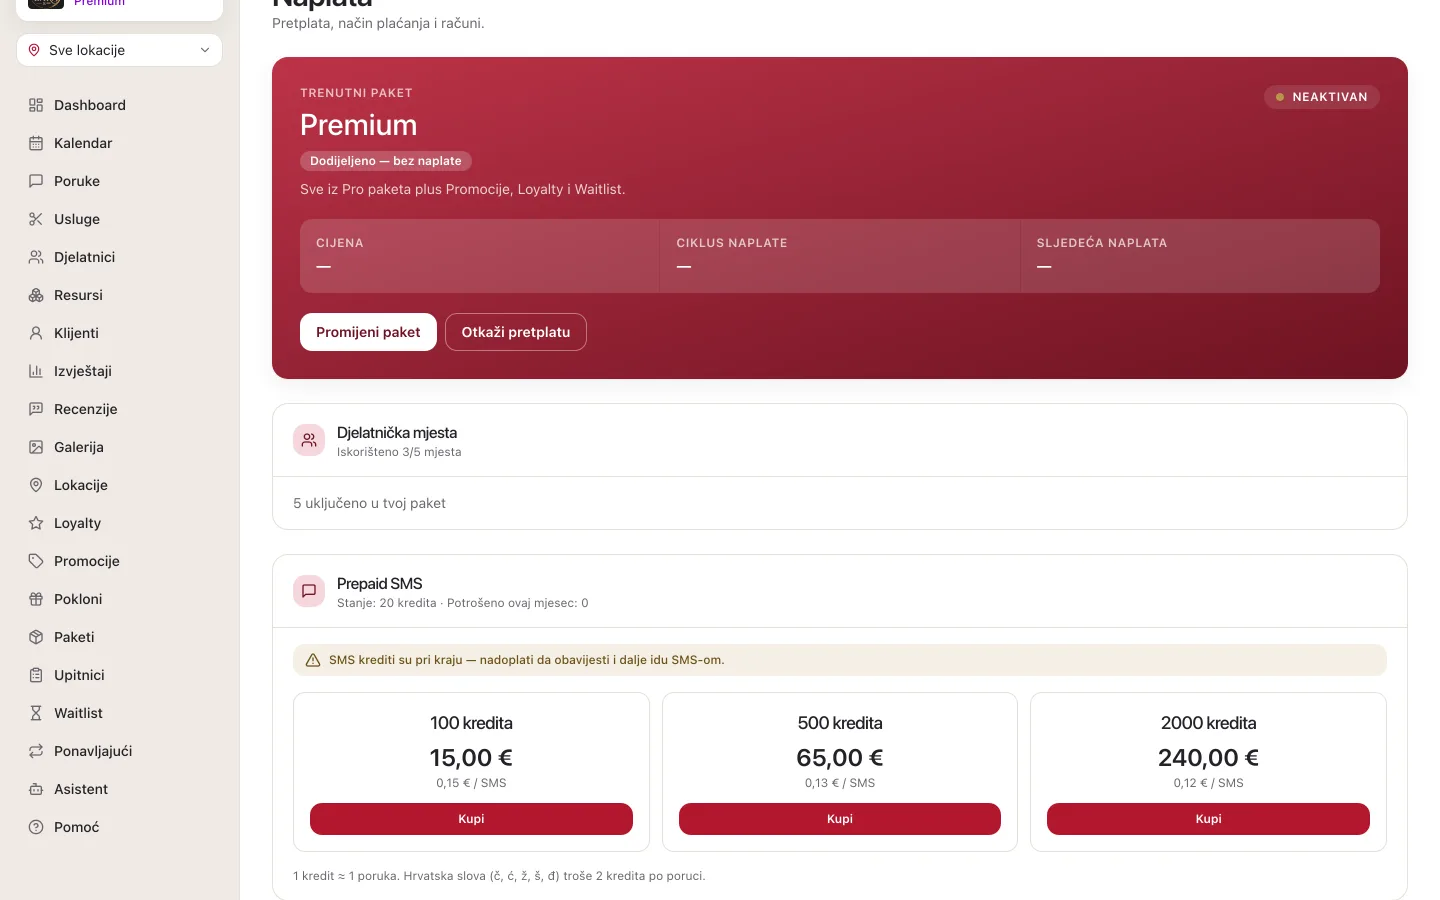The height and width of the screenshot is (900, 1440).
Task: Click the 'Iskorišteno 3/5 mjesta' text
Action: coord(399,452)
